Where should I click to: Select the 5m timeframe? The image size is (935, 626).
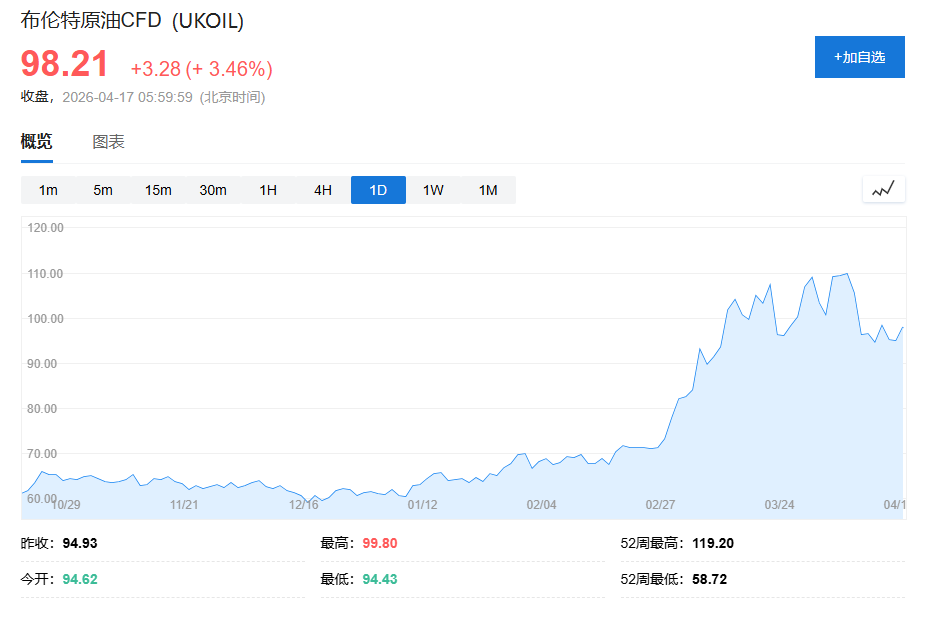pyautogui.click(x=102, y=189)
